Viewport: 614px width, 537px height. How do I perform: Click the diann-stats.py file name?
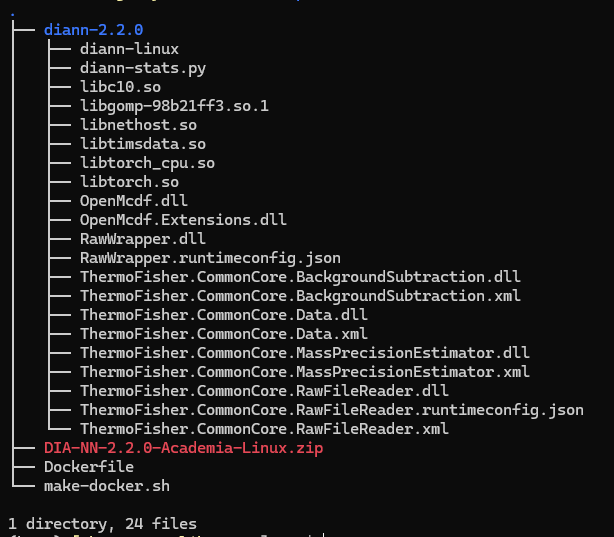pyautogui.click(x=143, y=68)
